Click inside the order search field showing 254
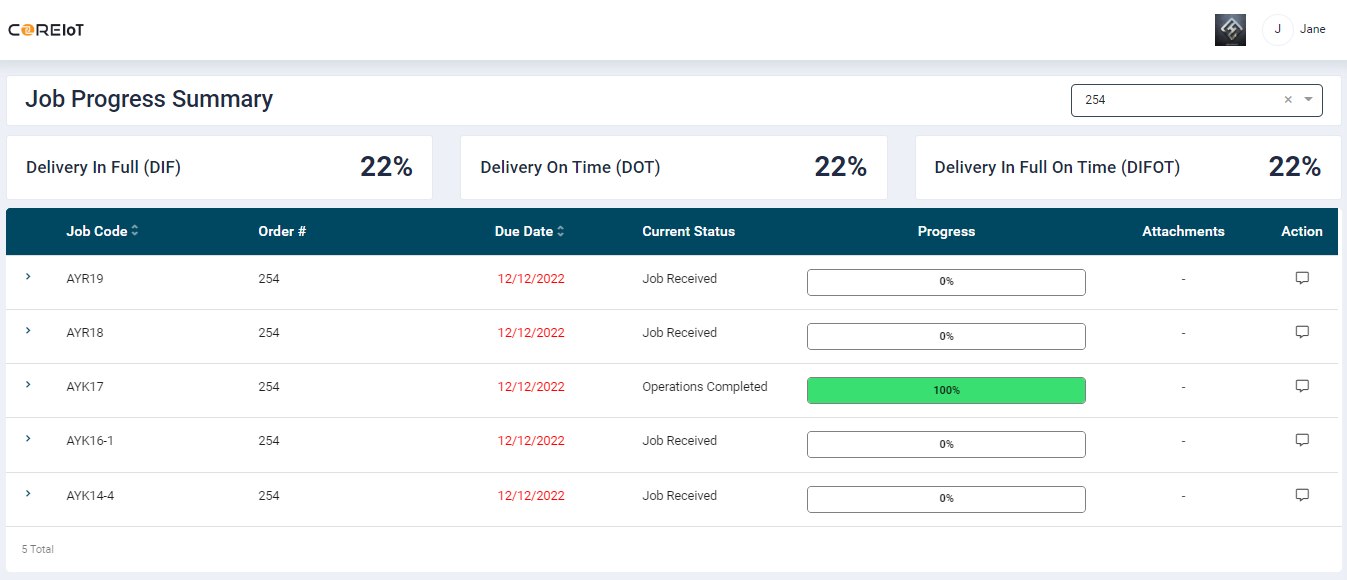This screenshot has height=580, width=1347. click(1170, 100)
